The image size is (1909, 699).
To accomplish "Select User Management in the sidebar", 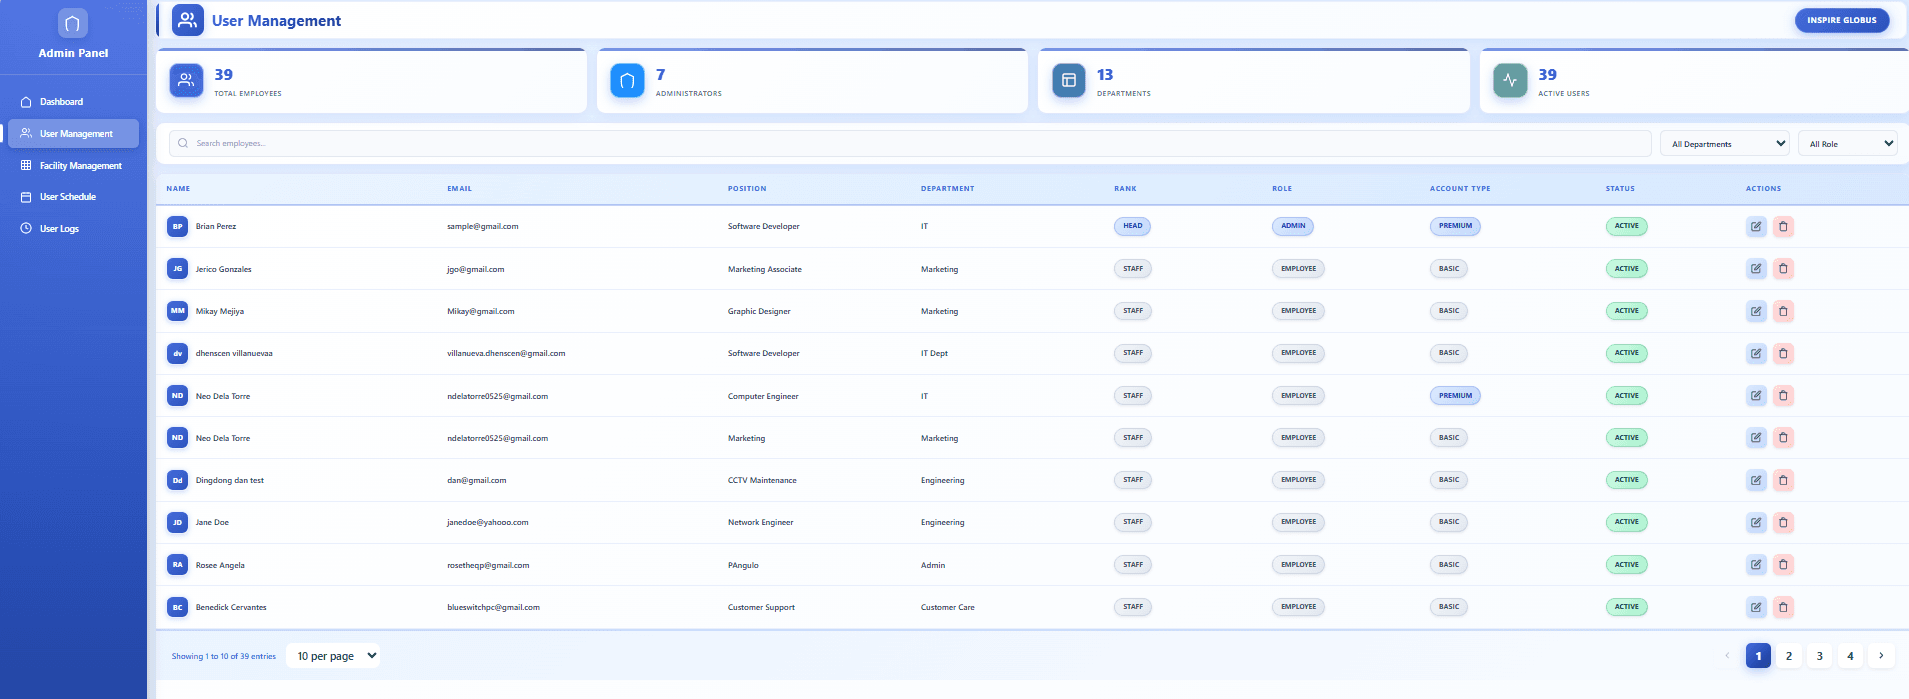I will [73, 134].
